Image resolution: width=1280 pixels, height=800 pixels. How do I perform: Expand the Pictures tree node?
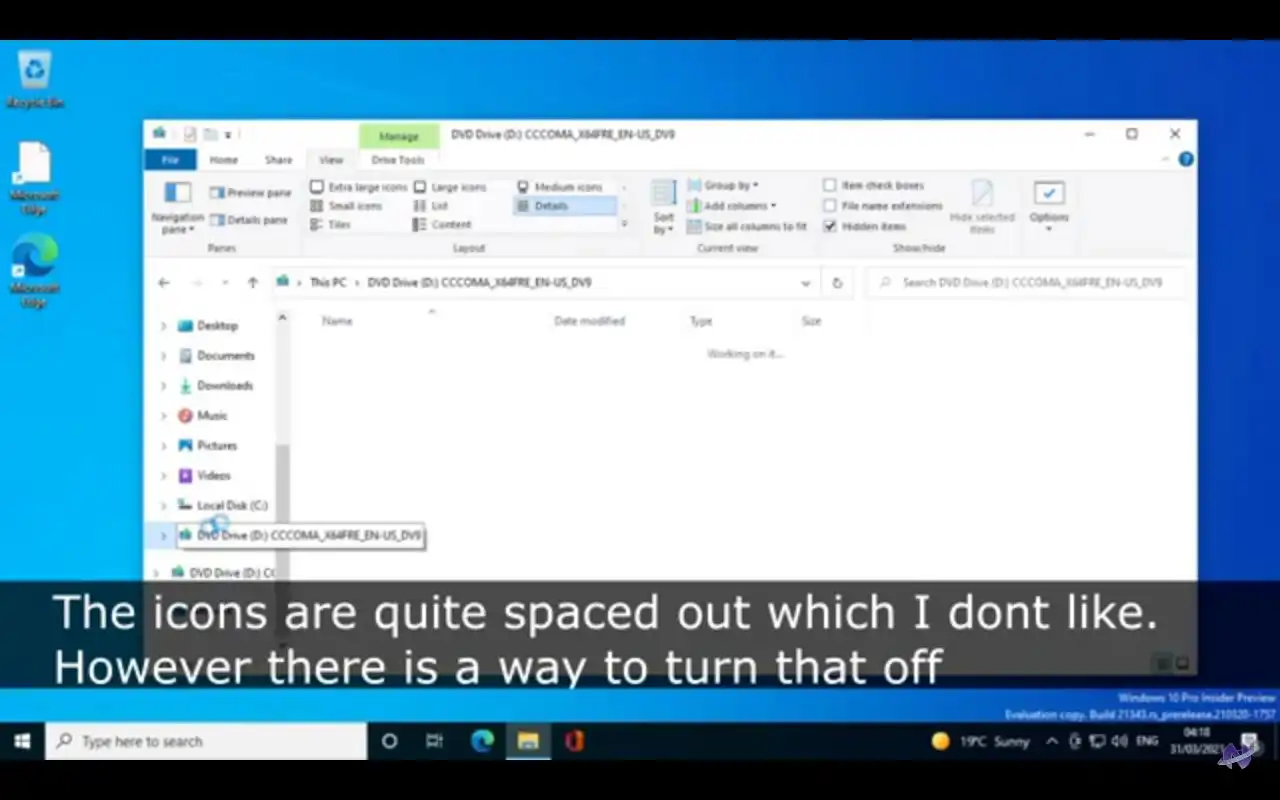point(164,446)
